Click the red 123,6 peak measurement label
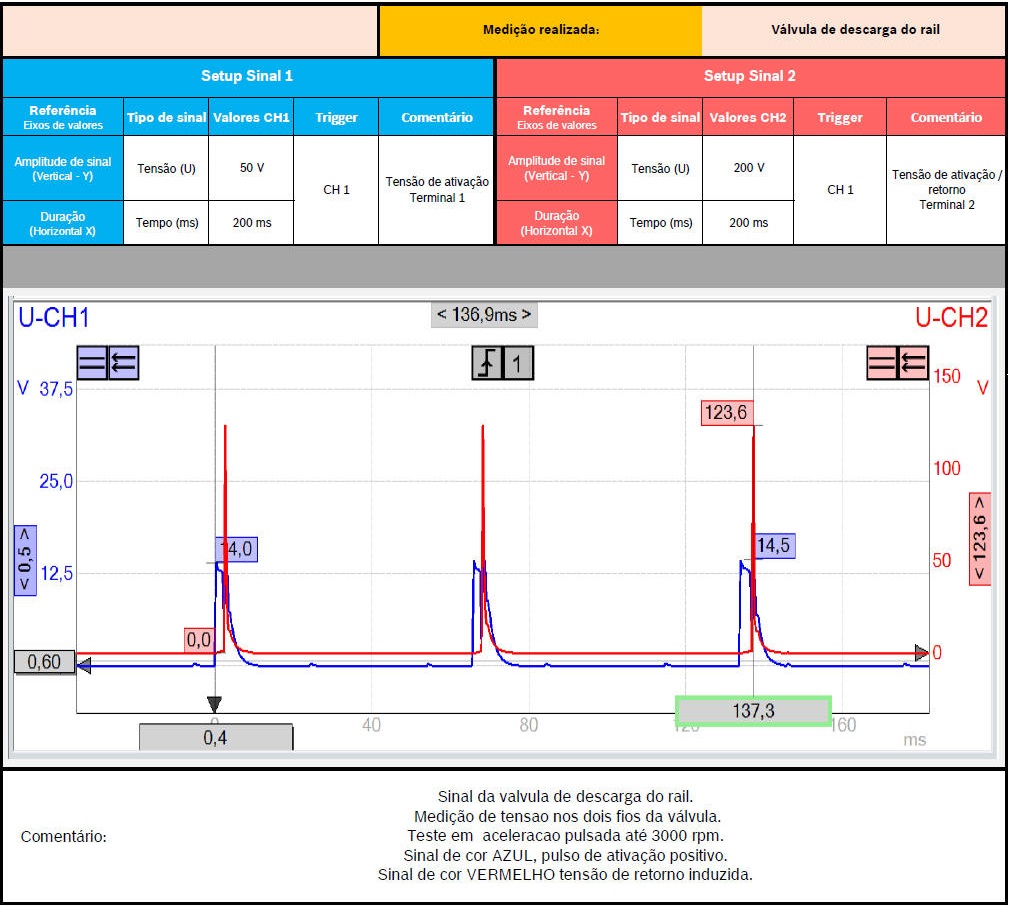The width and height of the screenshot is (1011, 907). 727,413
